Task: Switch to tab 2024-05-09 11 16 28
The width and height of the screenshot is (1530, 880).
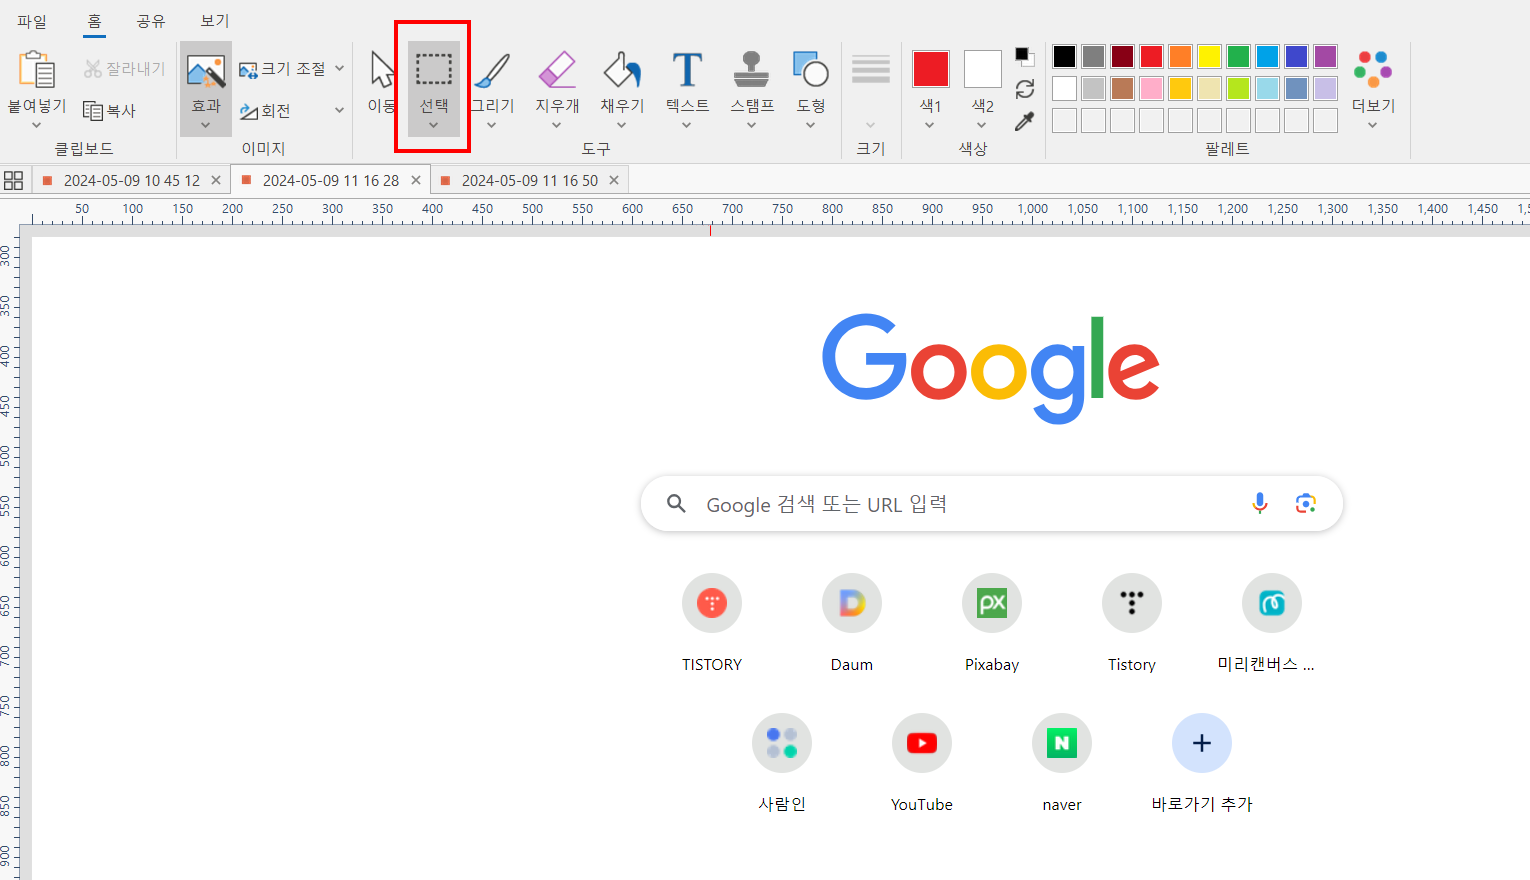Action: click(330, 180)
